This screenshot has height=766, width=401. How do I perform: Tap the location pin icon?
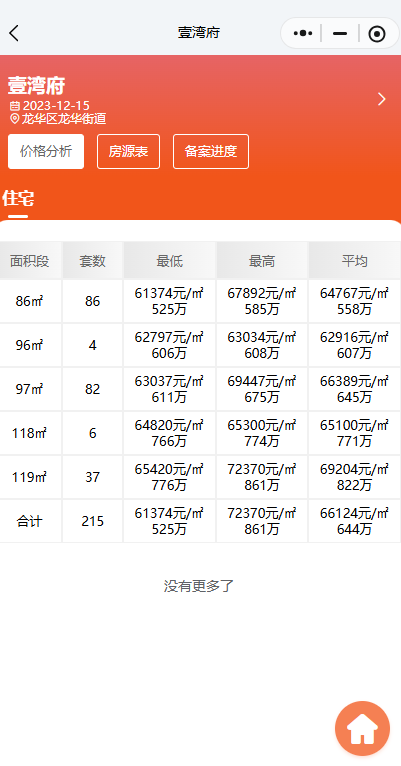point(15,118)
